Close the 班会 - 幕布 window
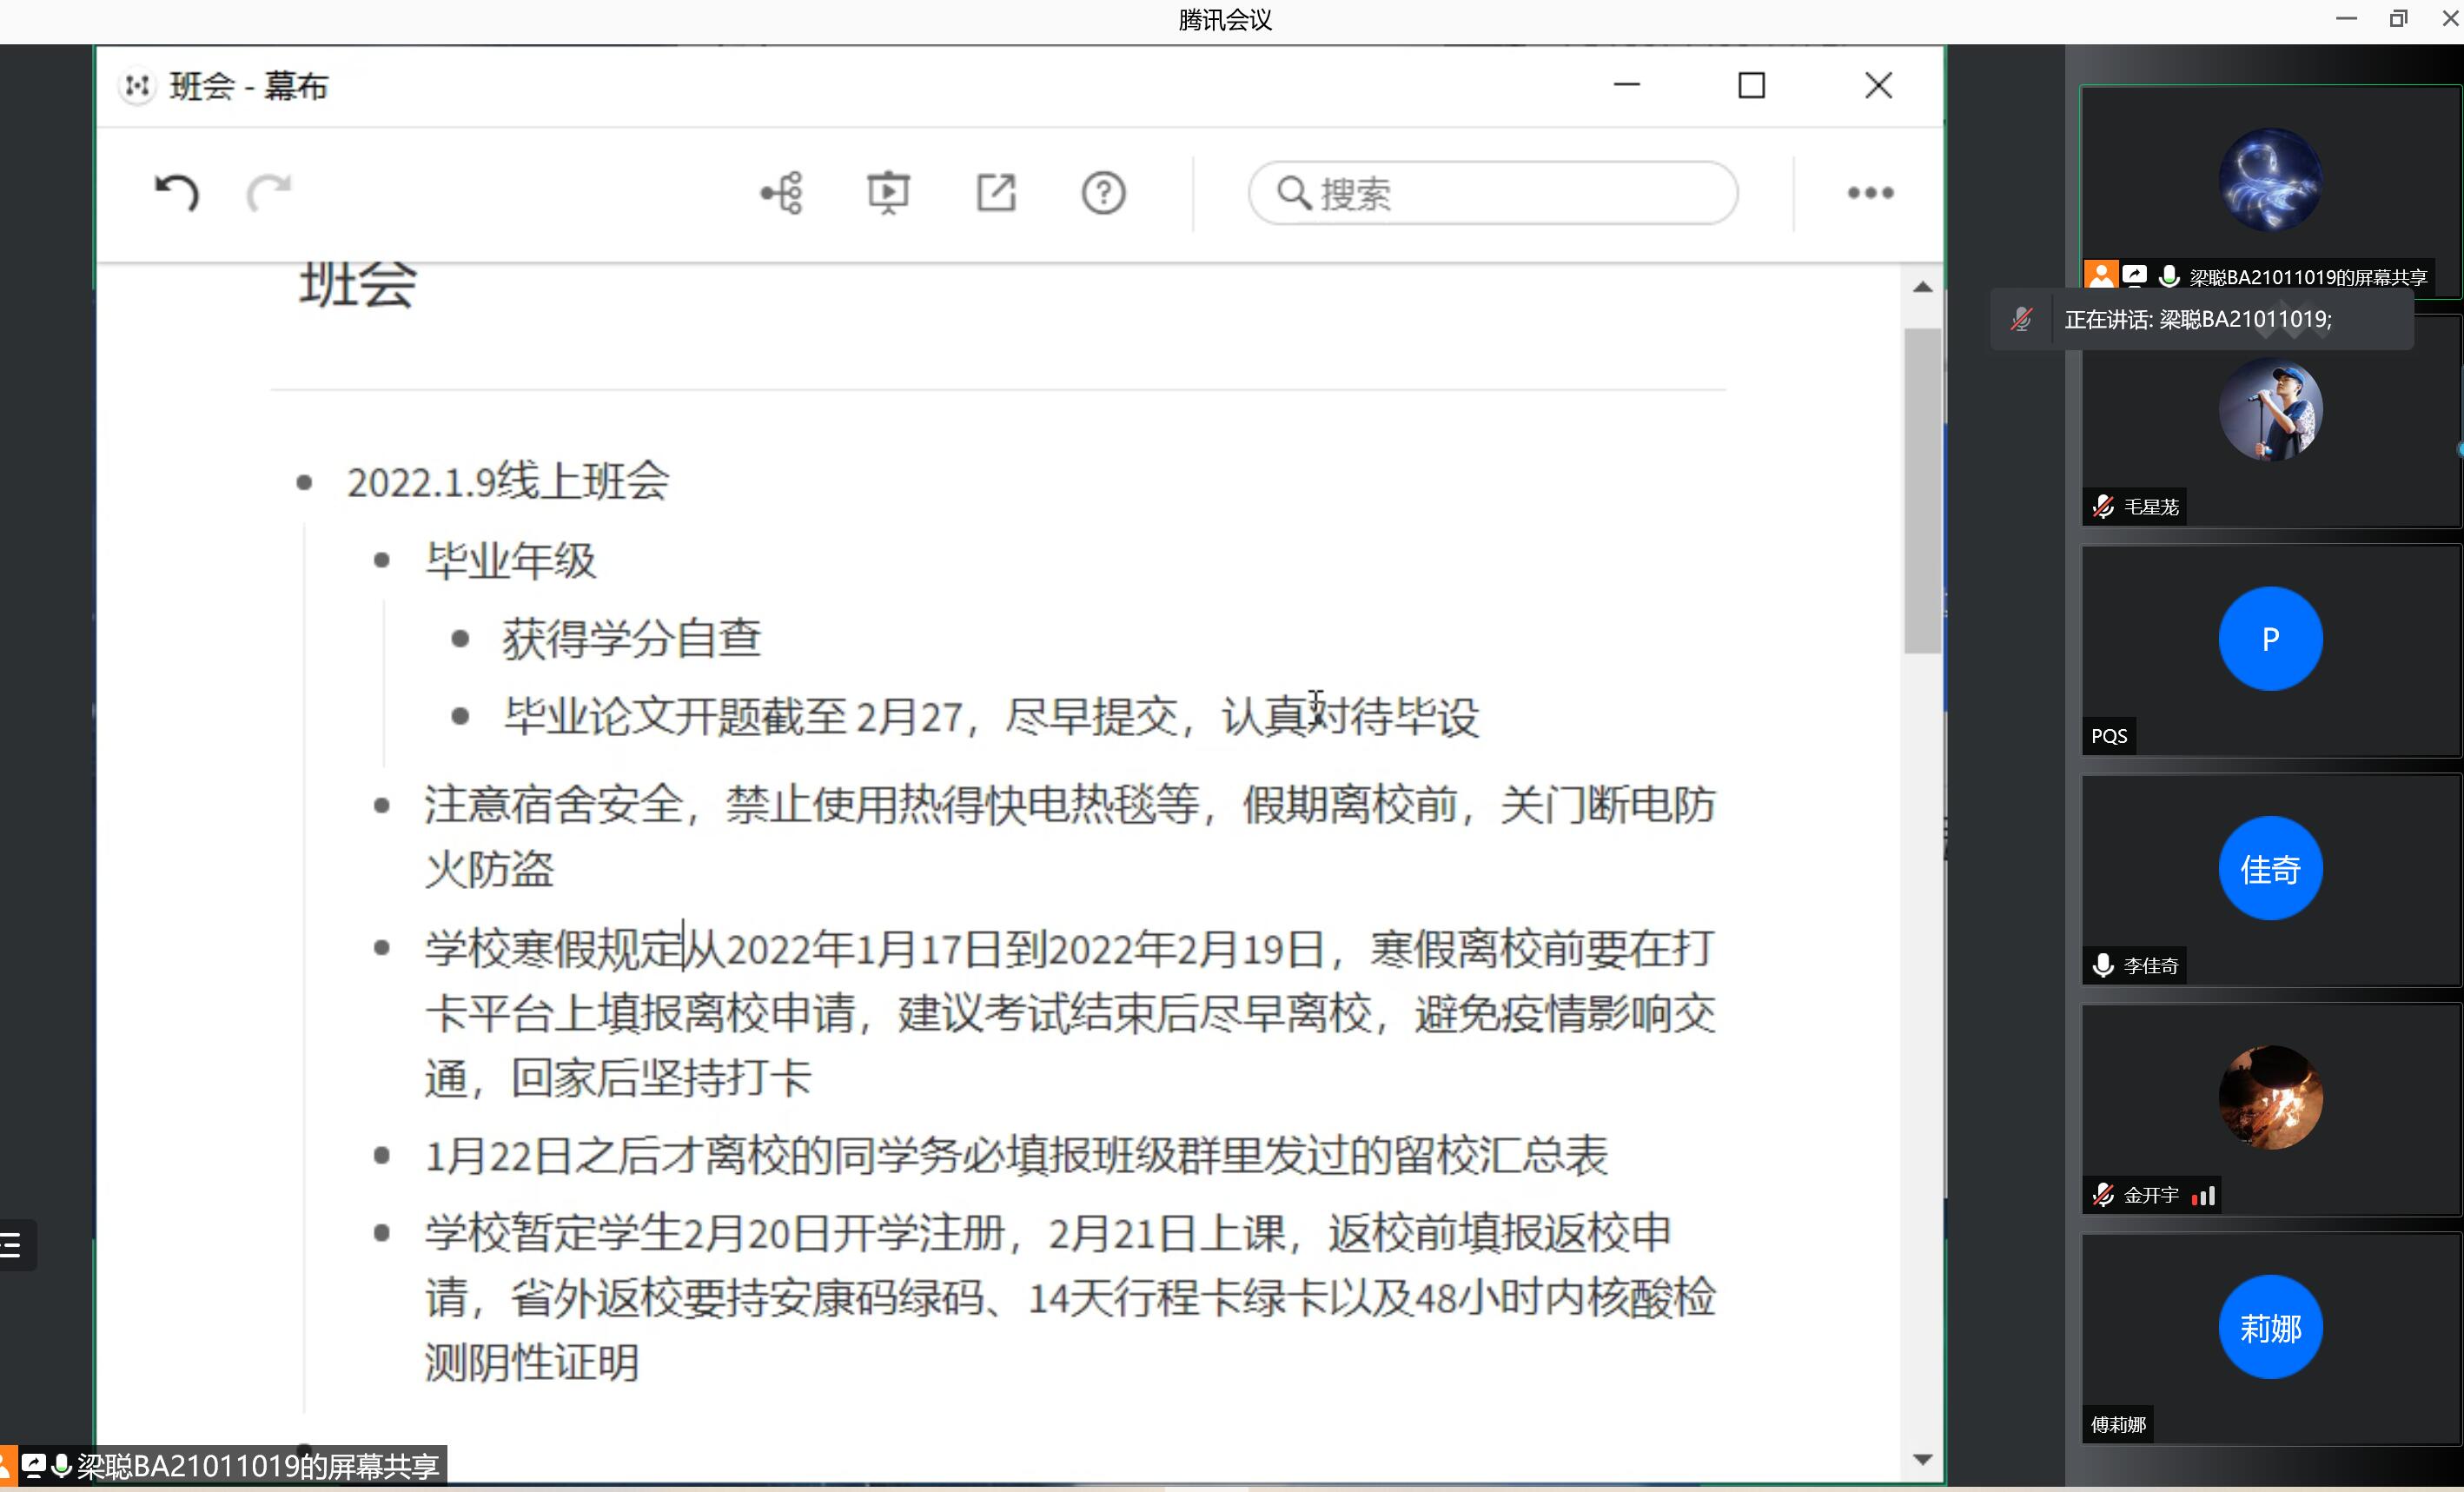Viewport: 2464px width, 1492px height. point(1878,86)
